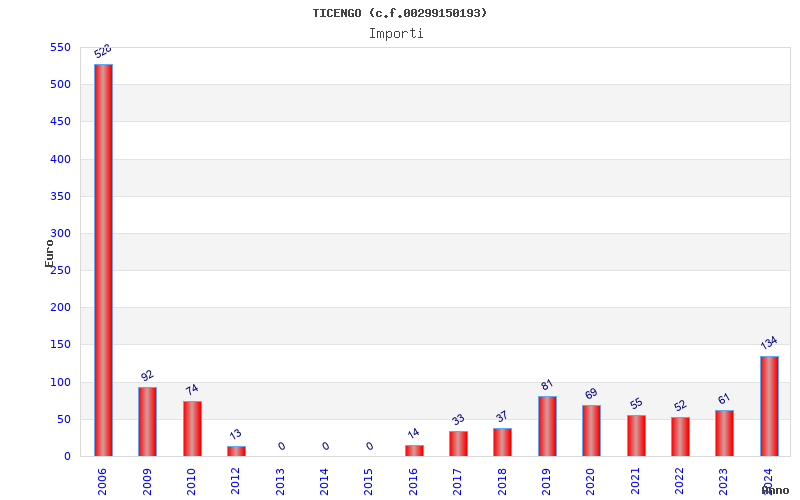800x500 pixels.
Task: Click the 2018 bar valued 37
Action: coord(503,442)
